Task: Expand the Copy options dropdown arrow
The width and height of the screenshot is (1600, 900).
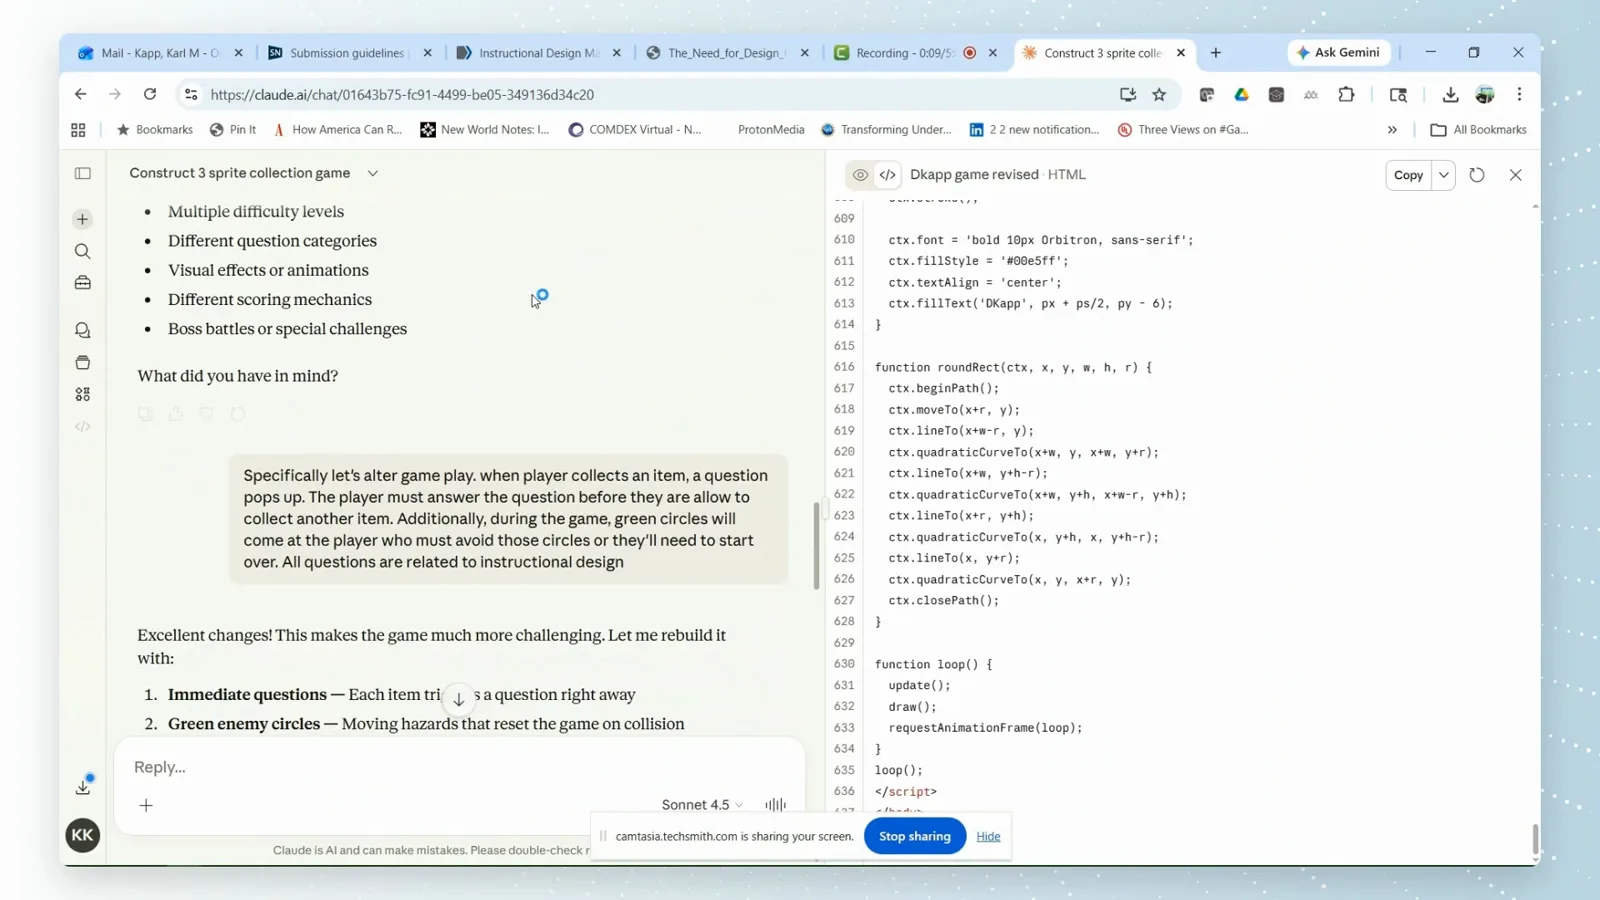Action: (x=1444, y=175)
